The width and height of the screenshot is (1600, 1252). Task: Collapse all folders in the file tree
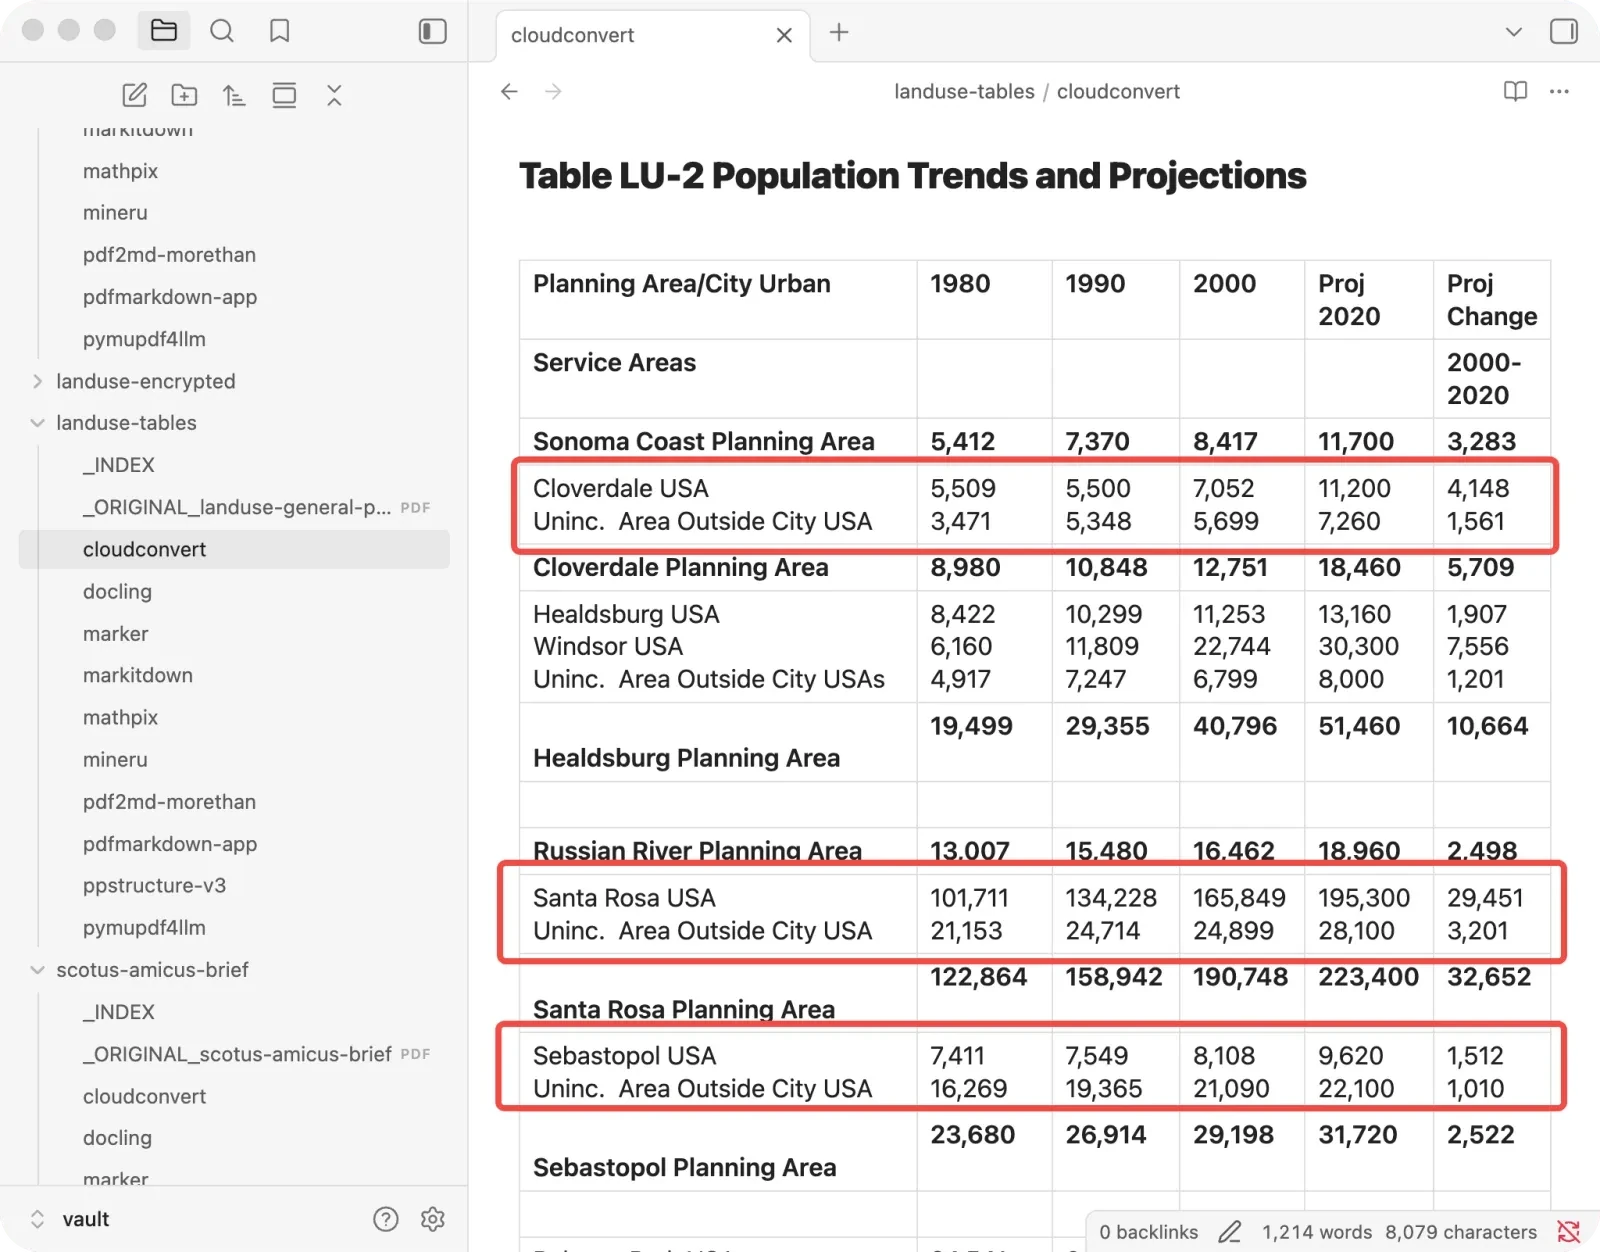click(334, 95)
